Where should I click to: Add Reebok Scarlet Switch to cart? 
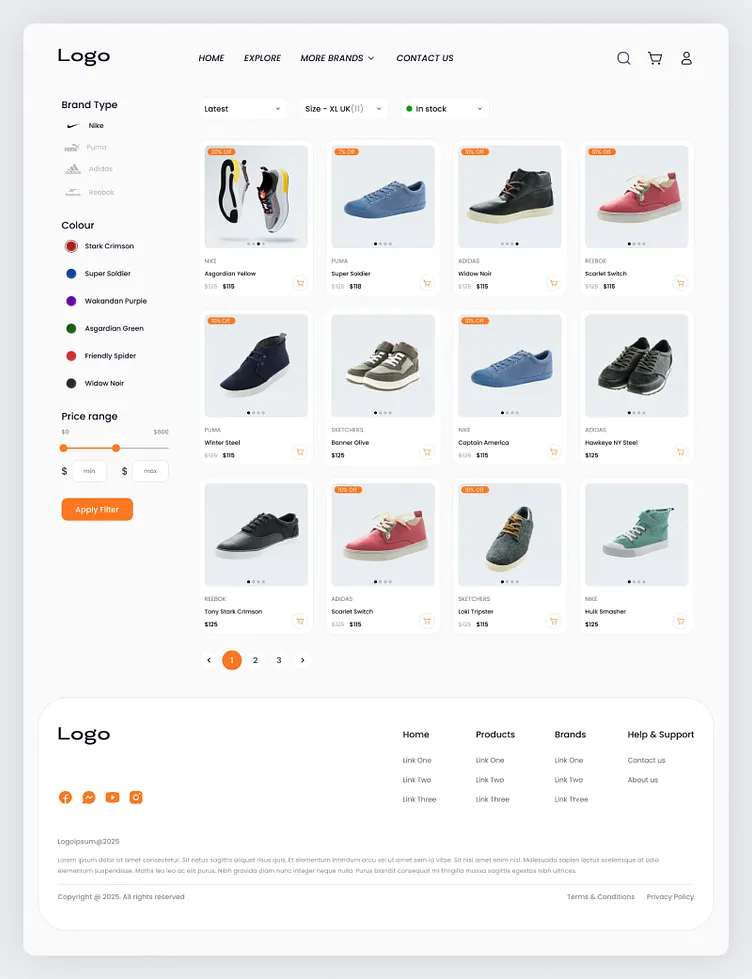tap(680, 283)
